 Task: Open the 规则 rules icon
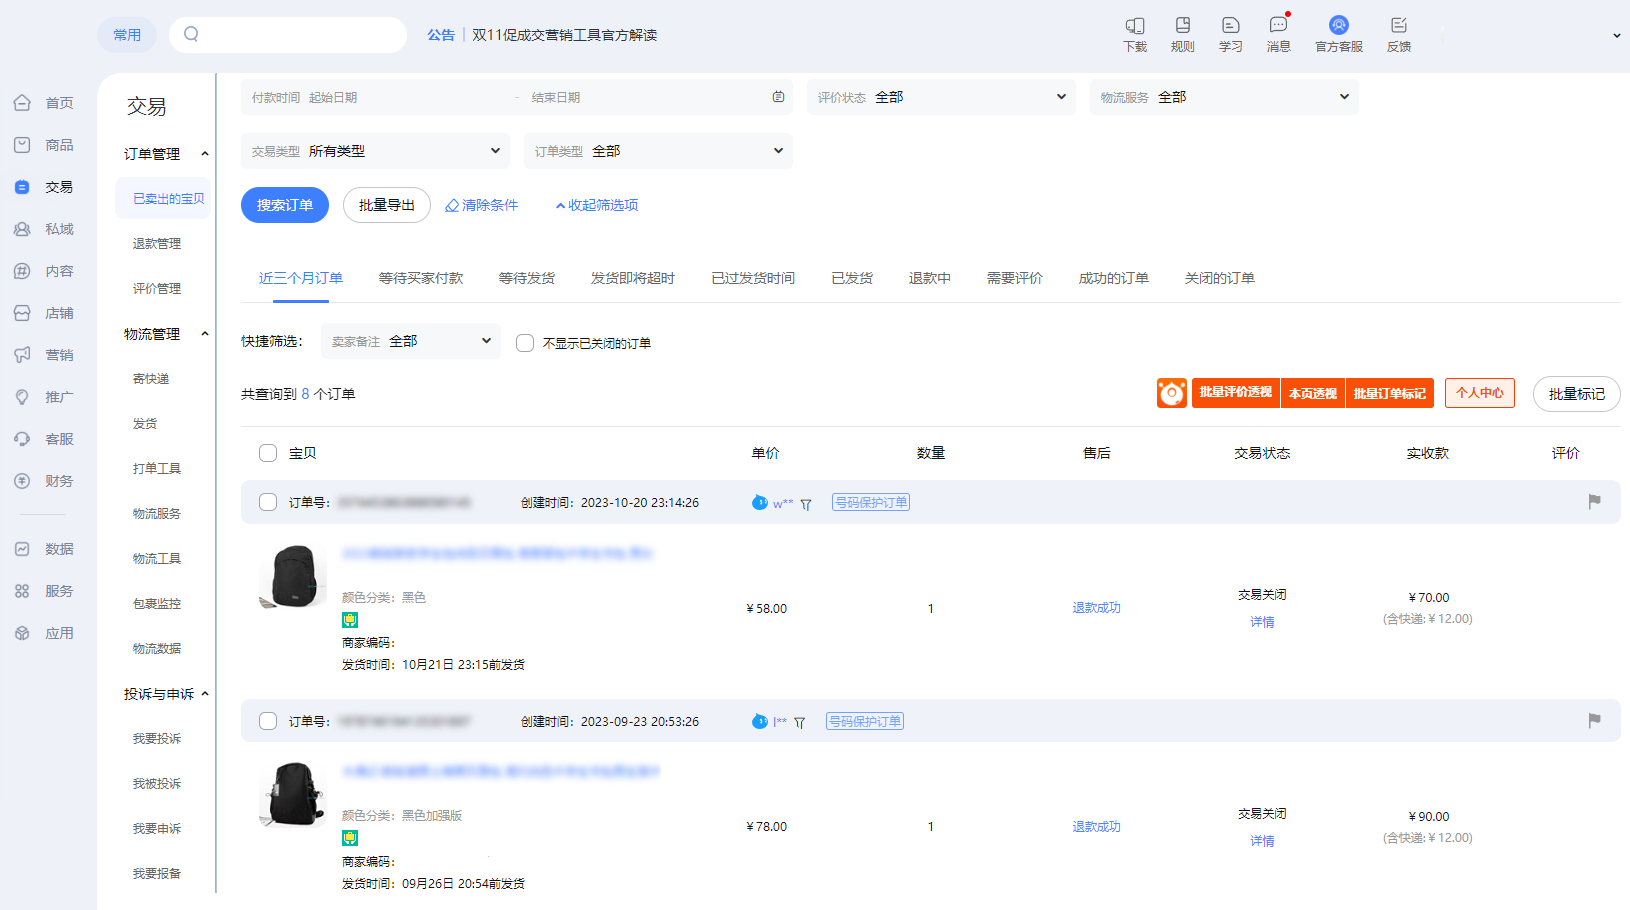point(1183,26)
